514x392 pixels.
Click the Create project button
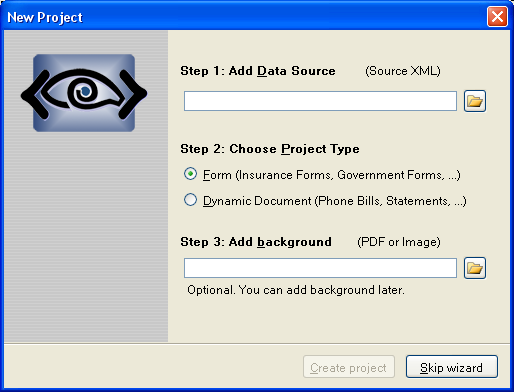349,367
